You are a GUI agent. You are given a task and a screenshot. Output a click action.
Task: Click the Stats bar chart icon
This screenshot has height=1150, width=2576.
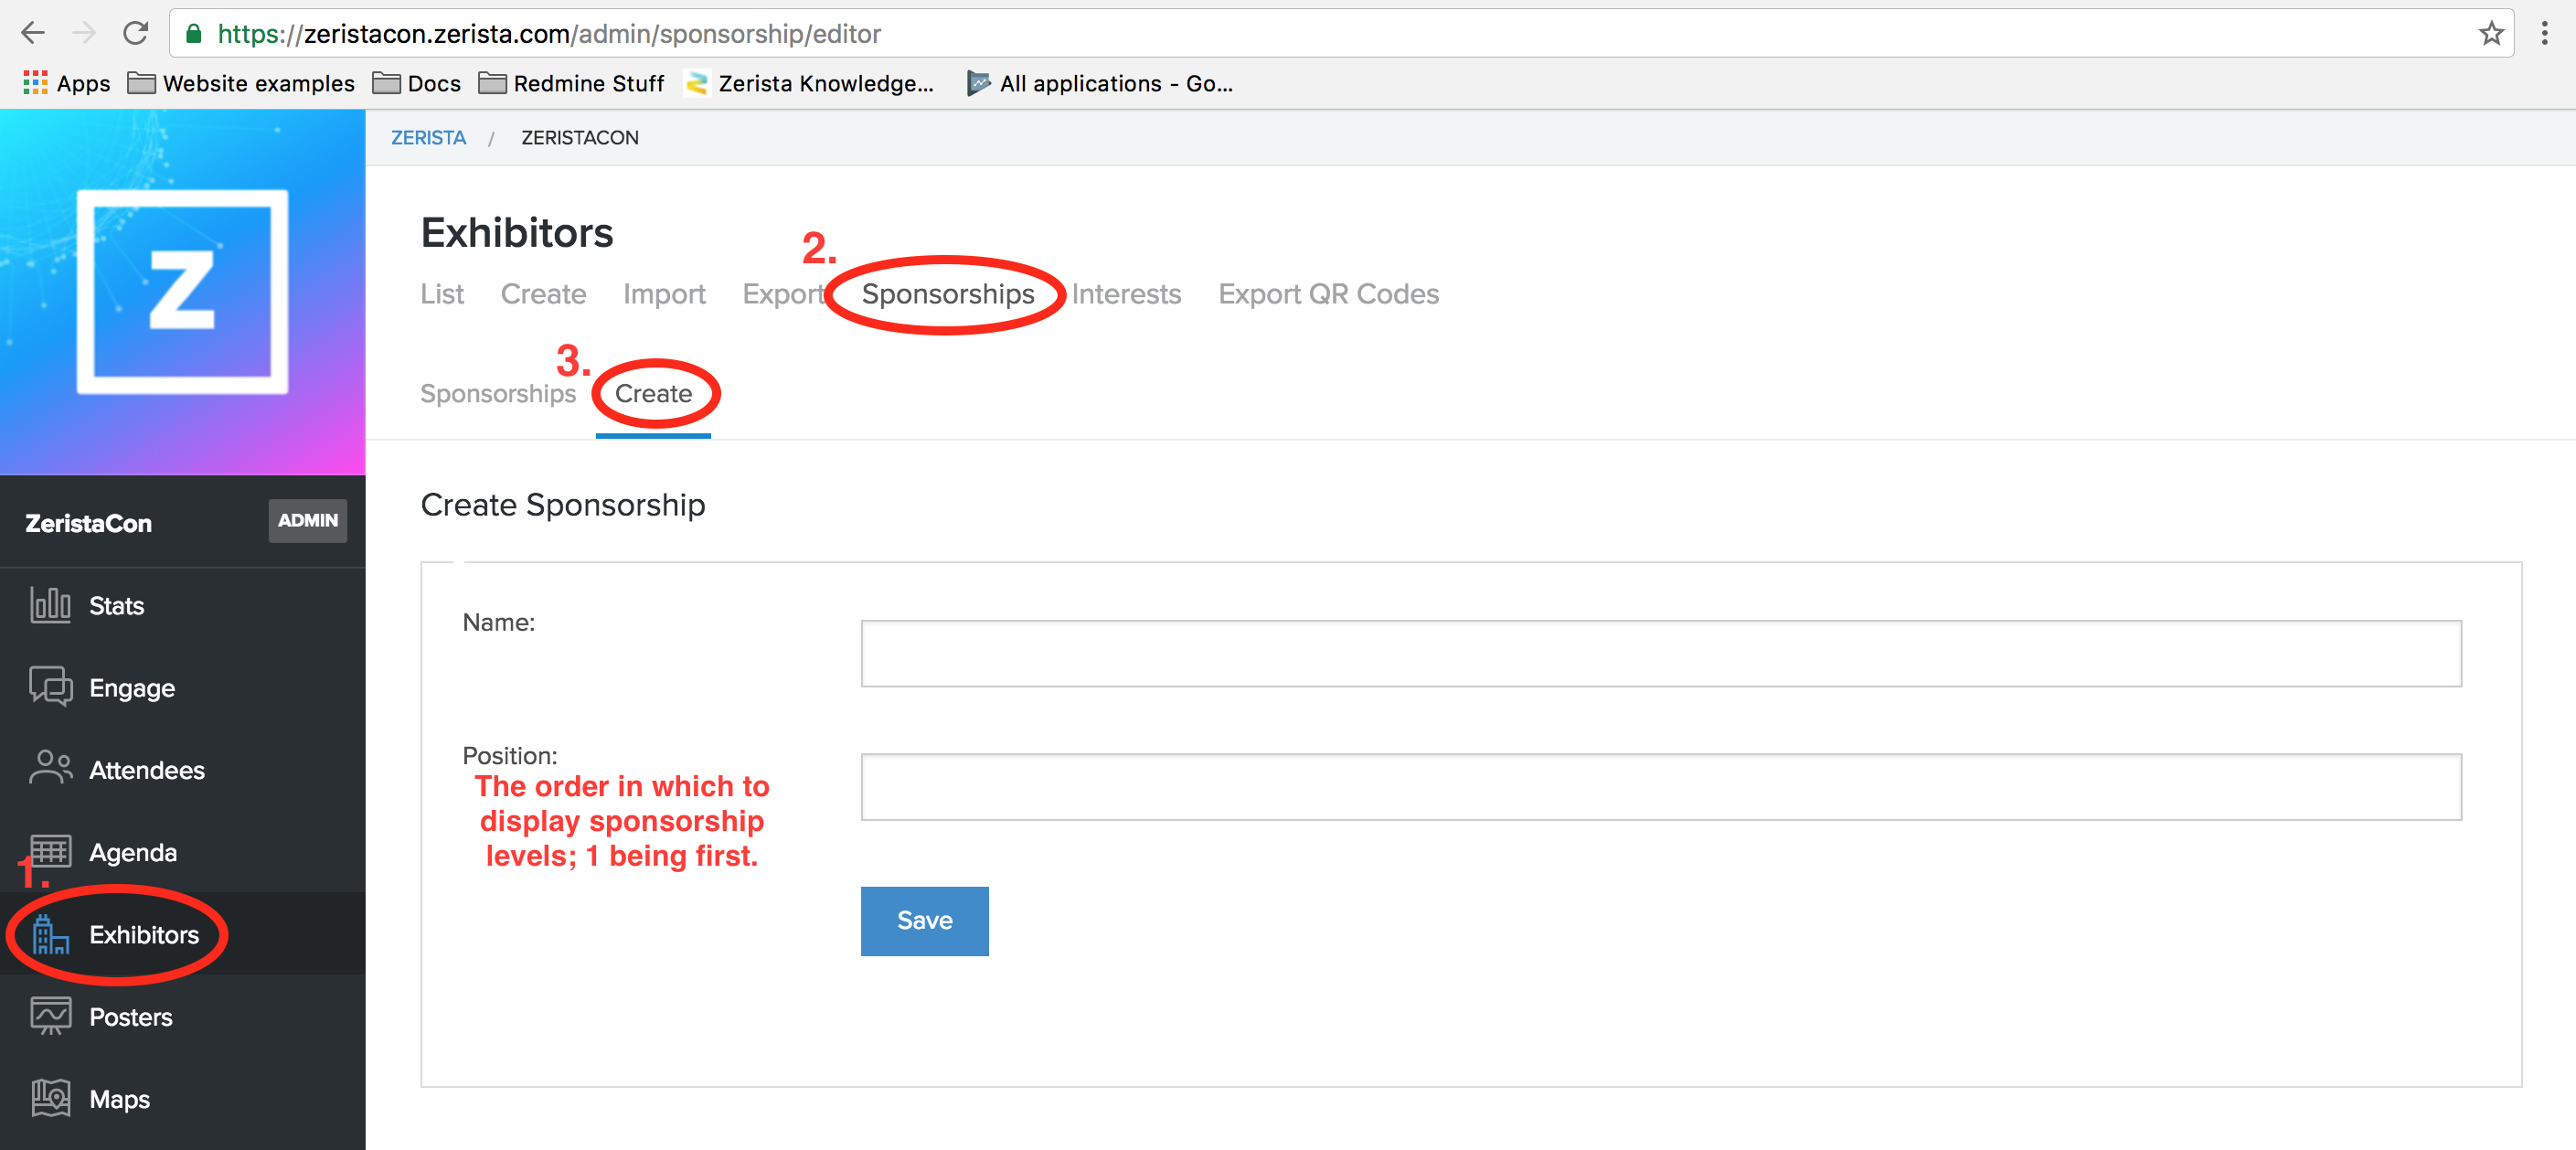(50, 605)
